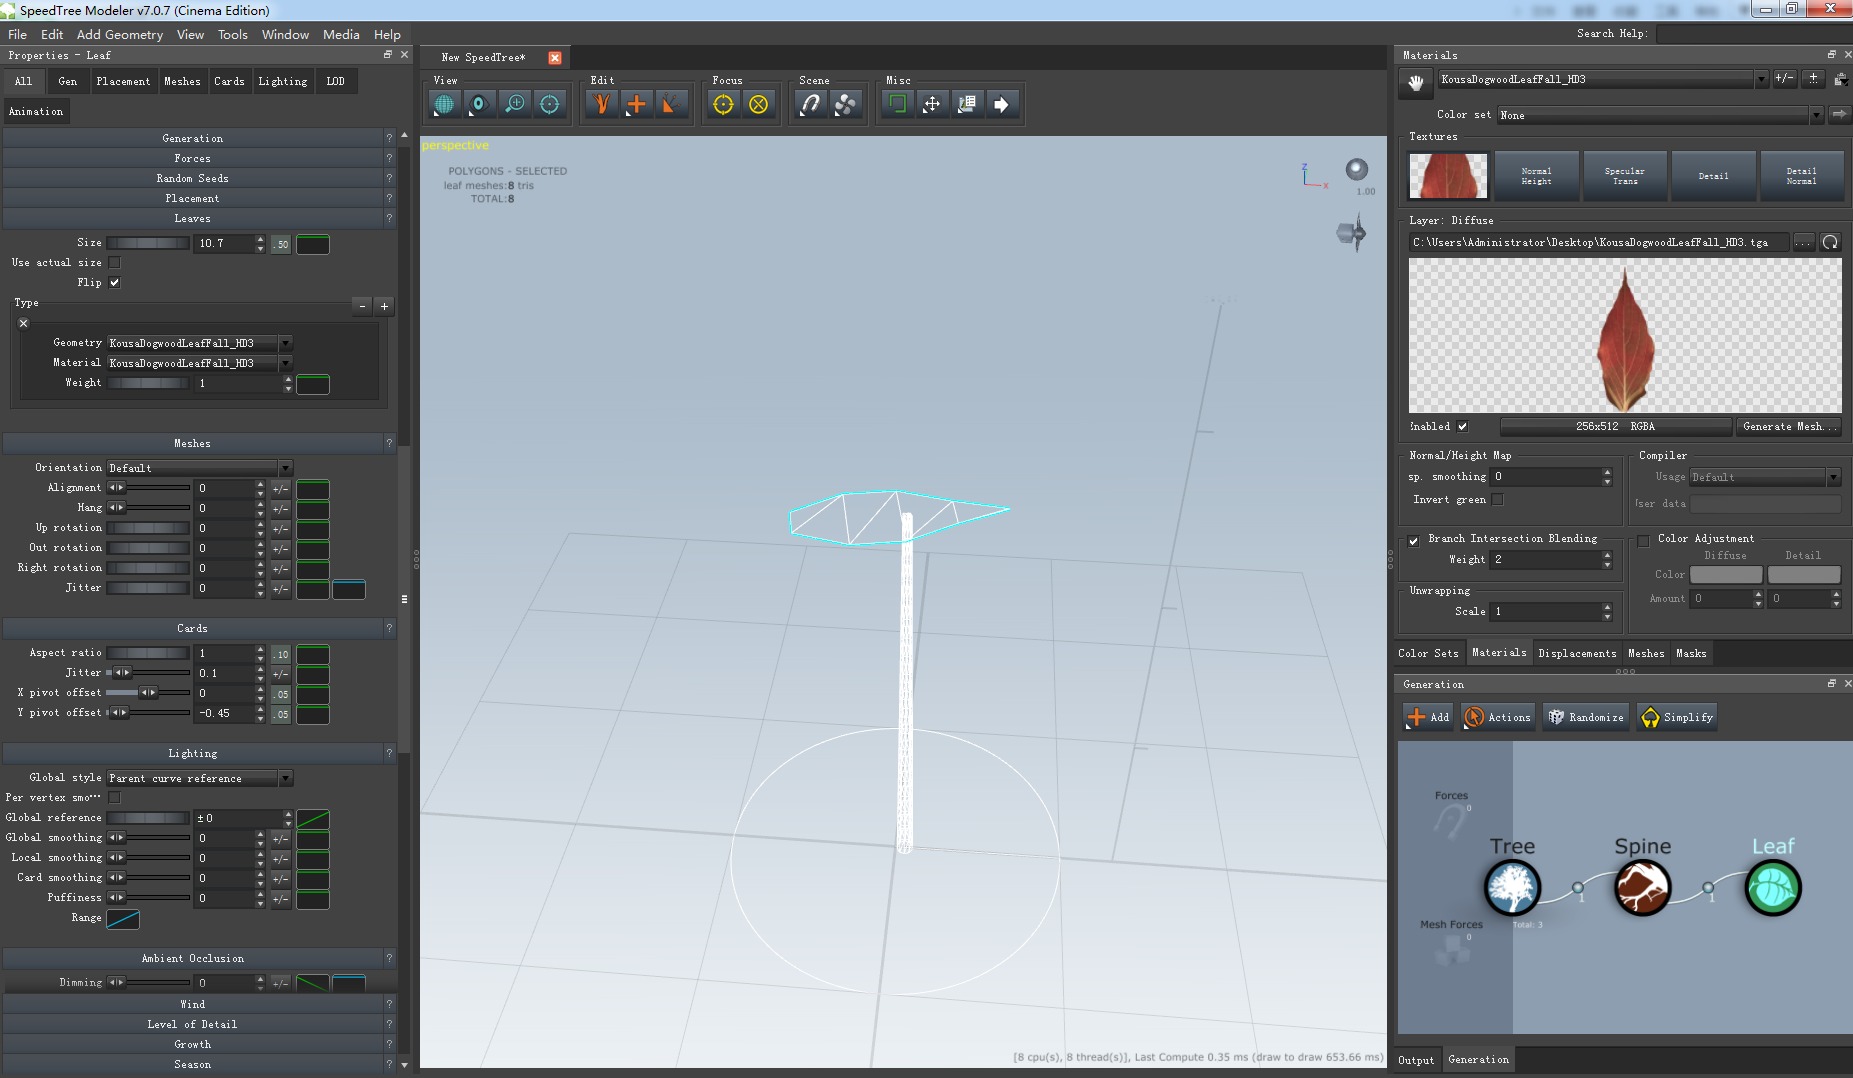Click the viewport light sphere icon
Image resolution: width=1853 pixels, height=1078 pixels.
(x=1356, y=169)
